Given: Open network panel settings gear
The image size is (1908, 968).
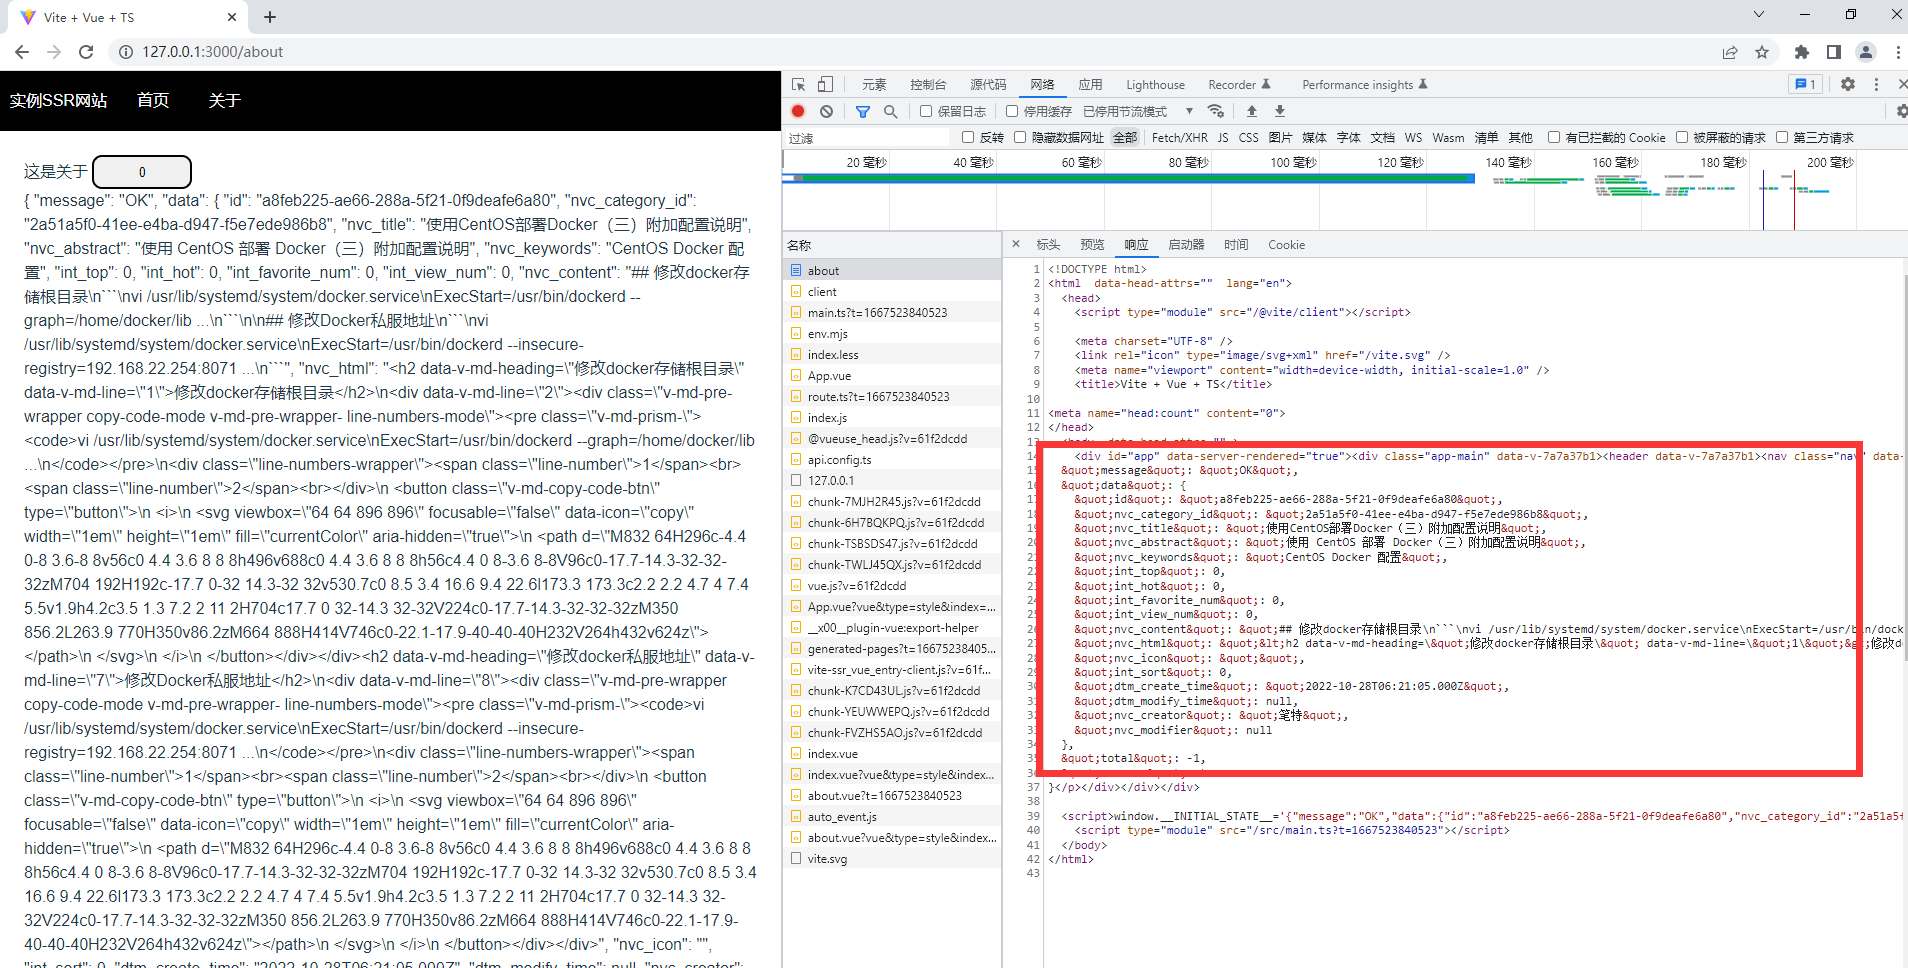Looking at the screenshot, I should pyautogui.click(x=1901, y=111).
